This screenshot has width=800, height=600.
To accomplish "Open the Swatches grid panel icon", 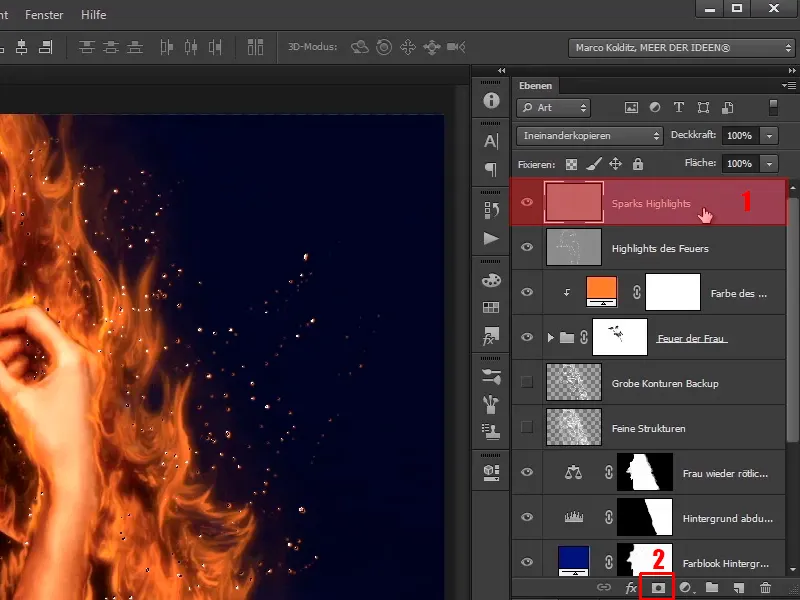I will pyautogui.click(x=491, y=307).
